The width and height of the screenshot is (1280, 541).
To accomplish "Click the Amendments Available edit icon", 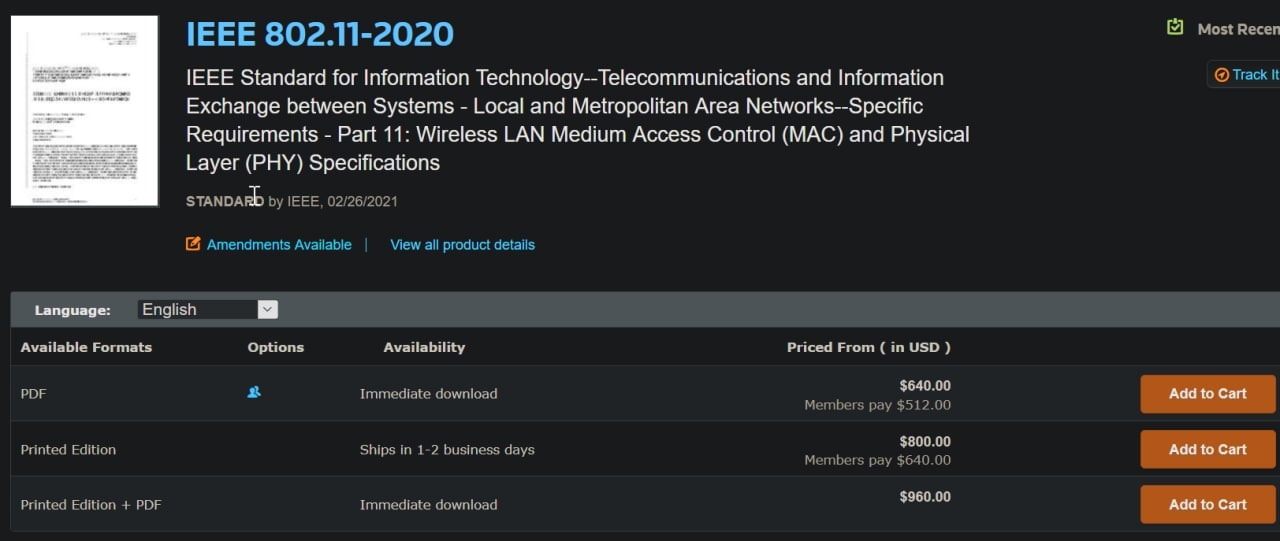I will 193,244.
